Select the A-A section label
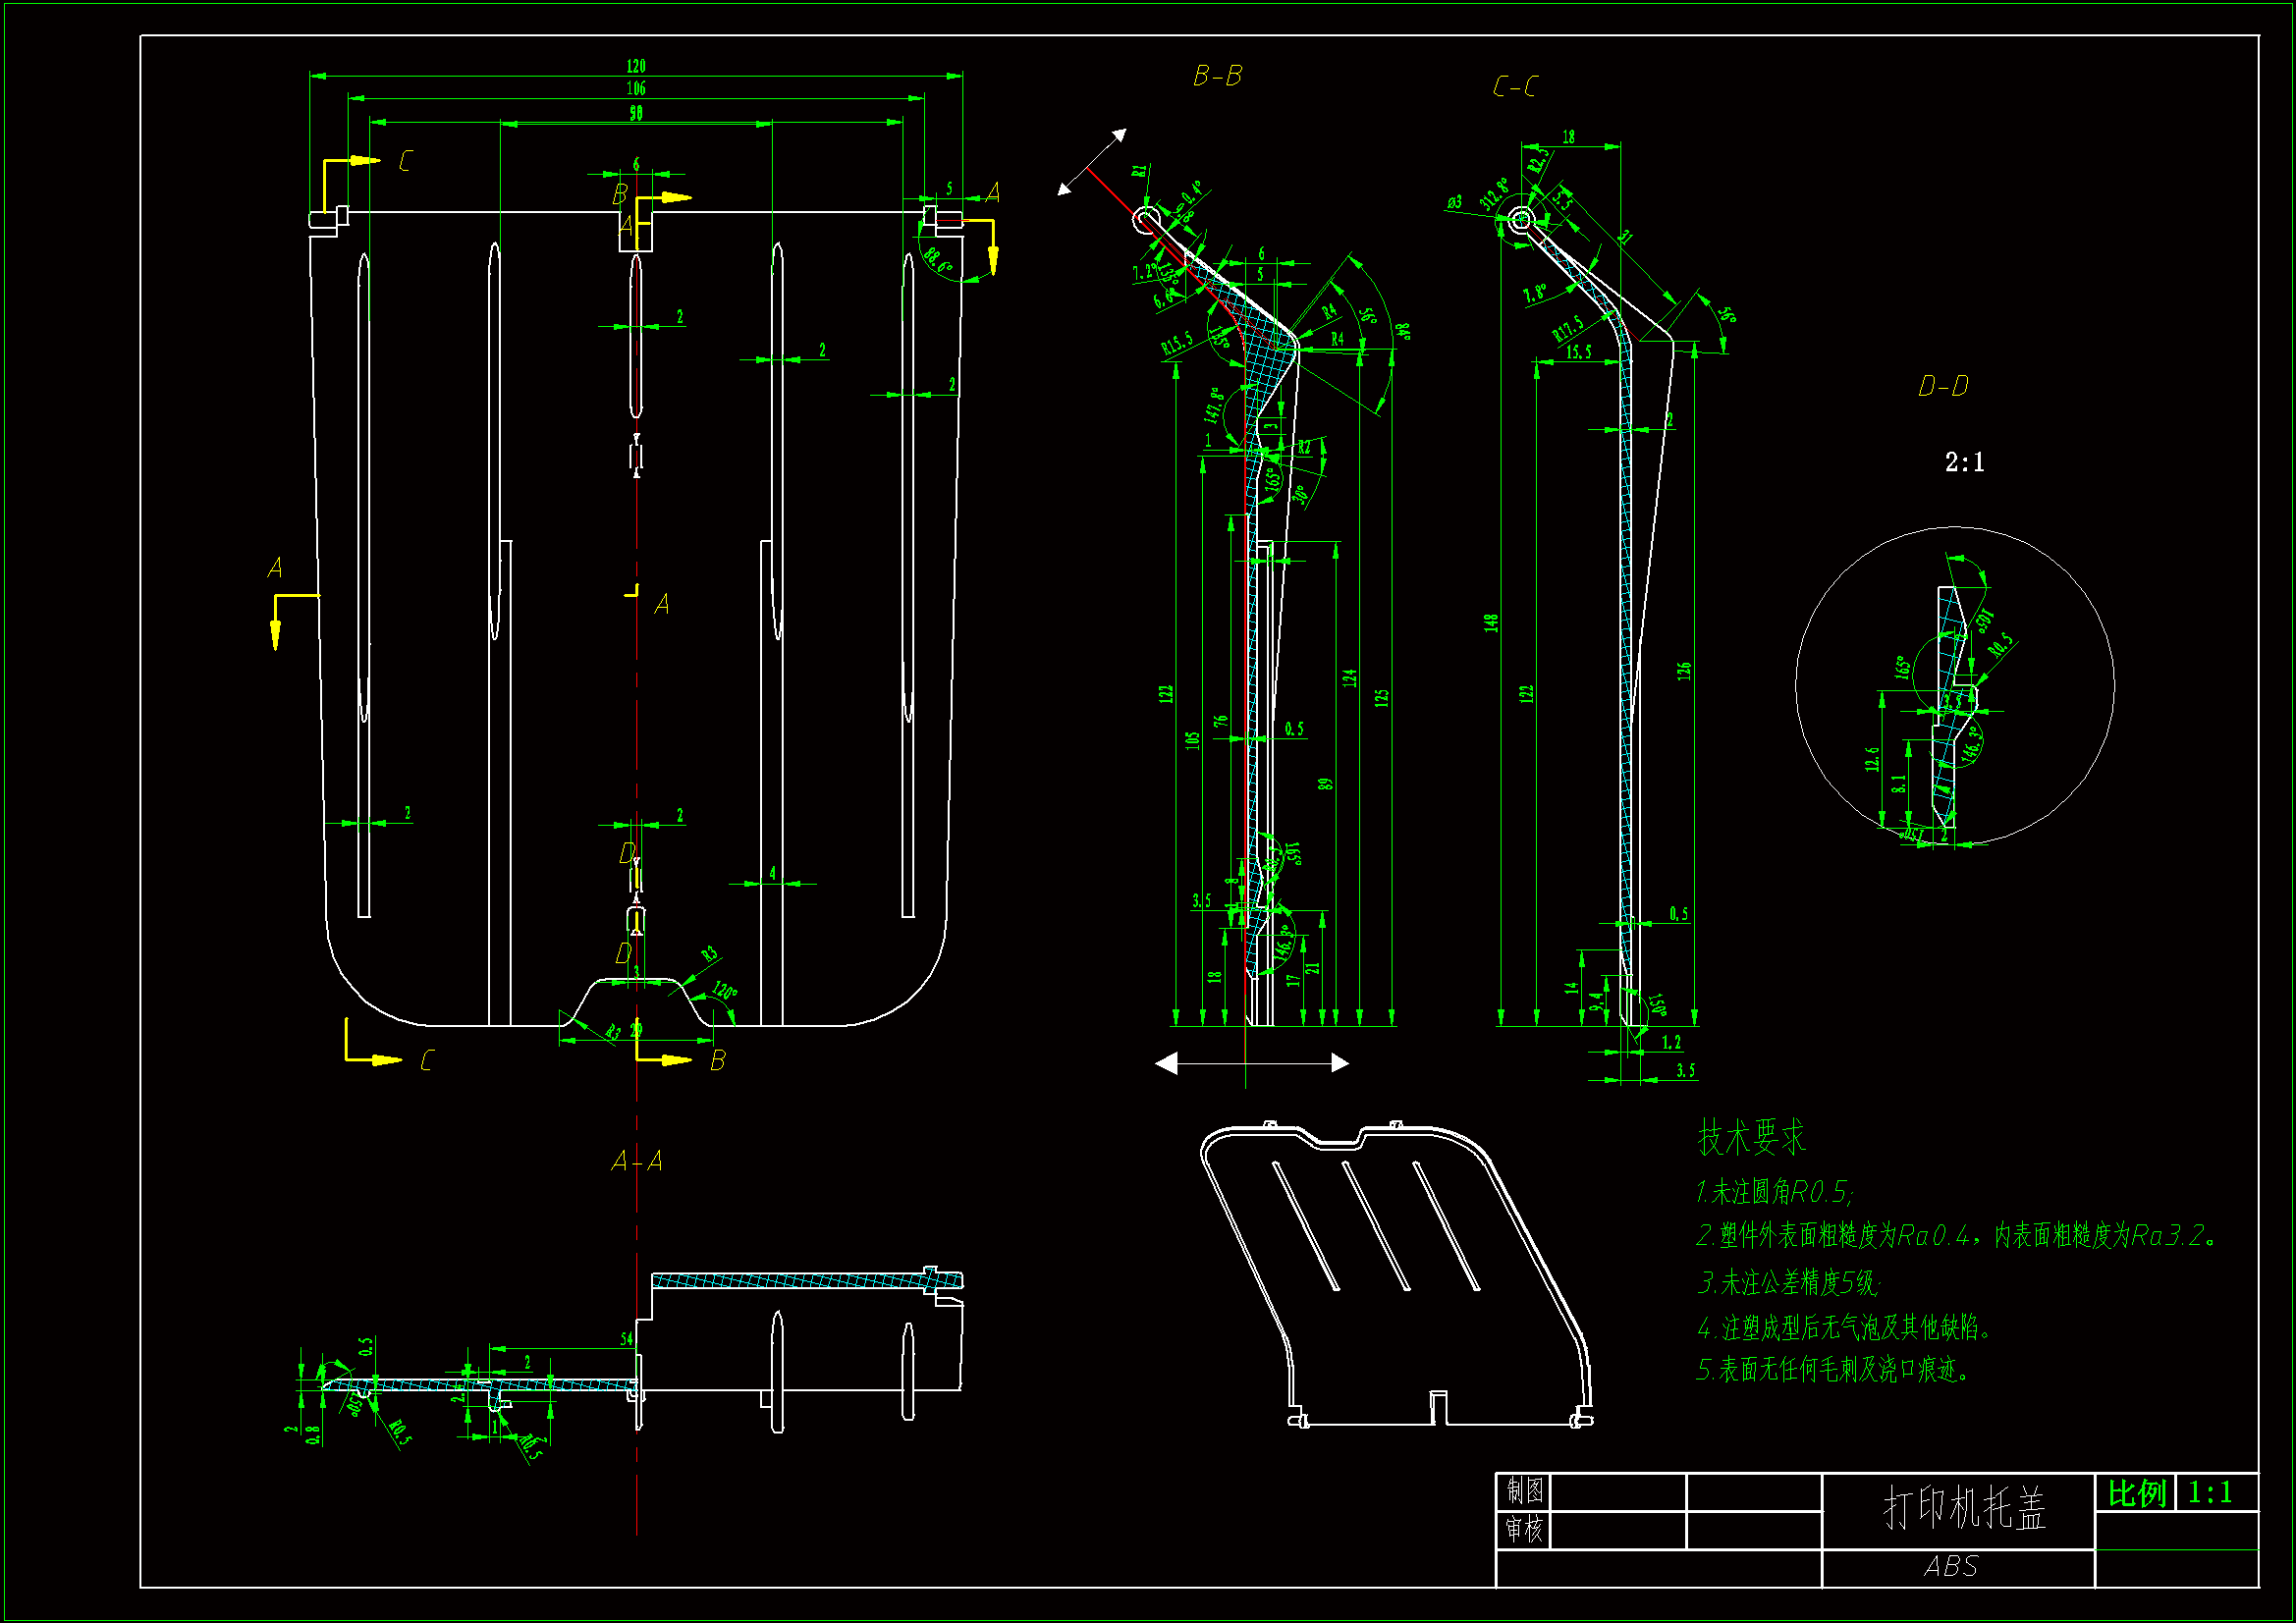The width and height of the screenshot is (2296, 1623). tap(637, 1161)
